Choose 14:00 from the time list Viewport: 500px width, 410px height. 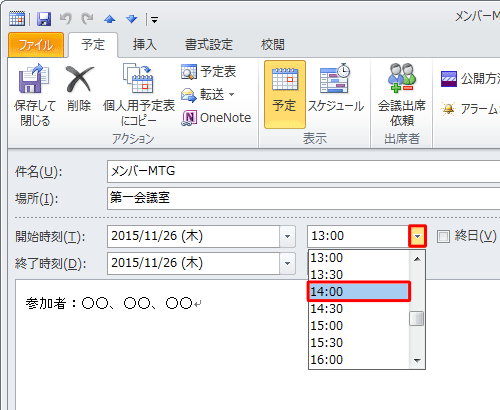(359, 292)
